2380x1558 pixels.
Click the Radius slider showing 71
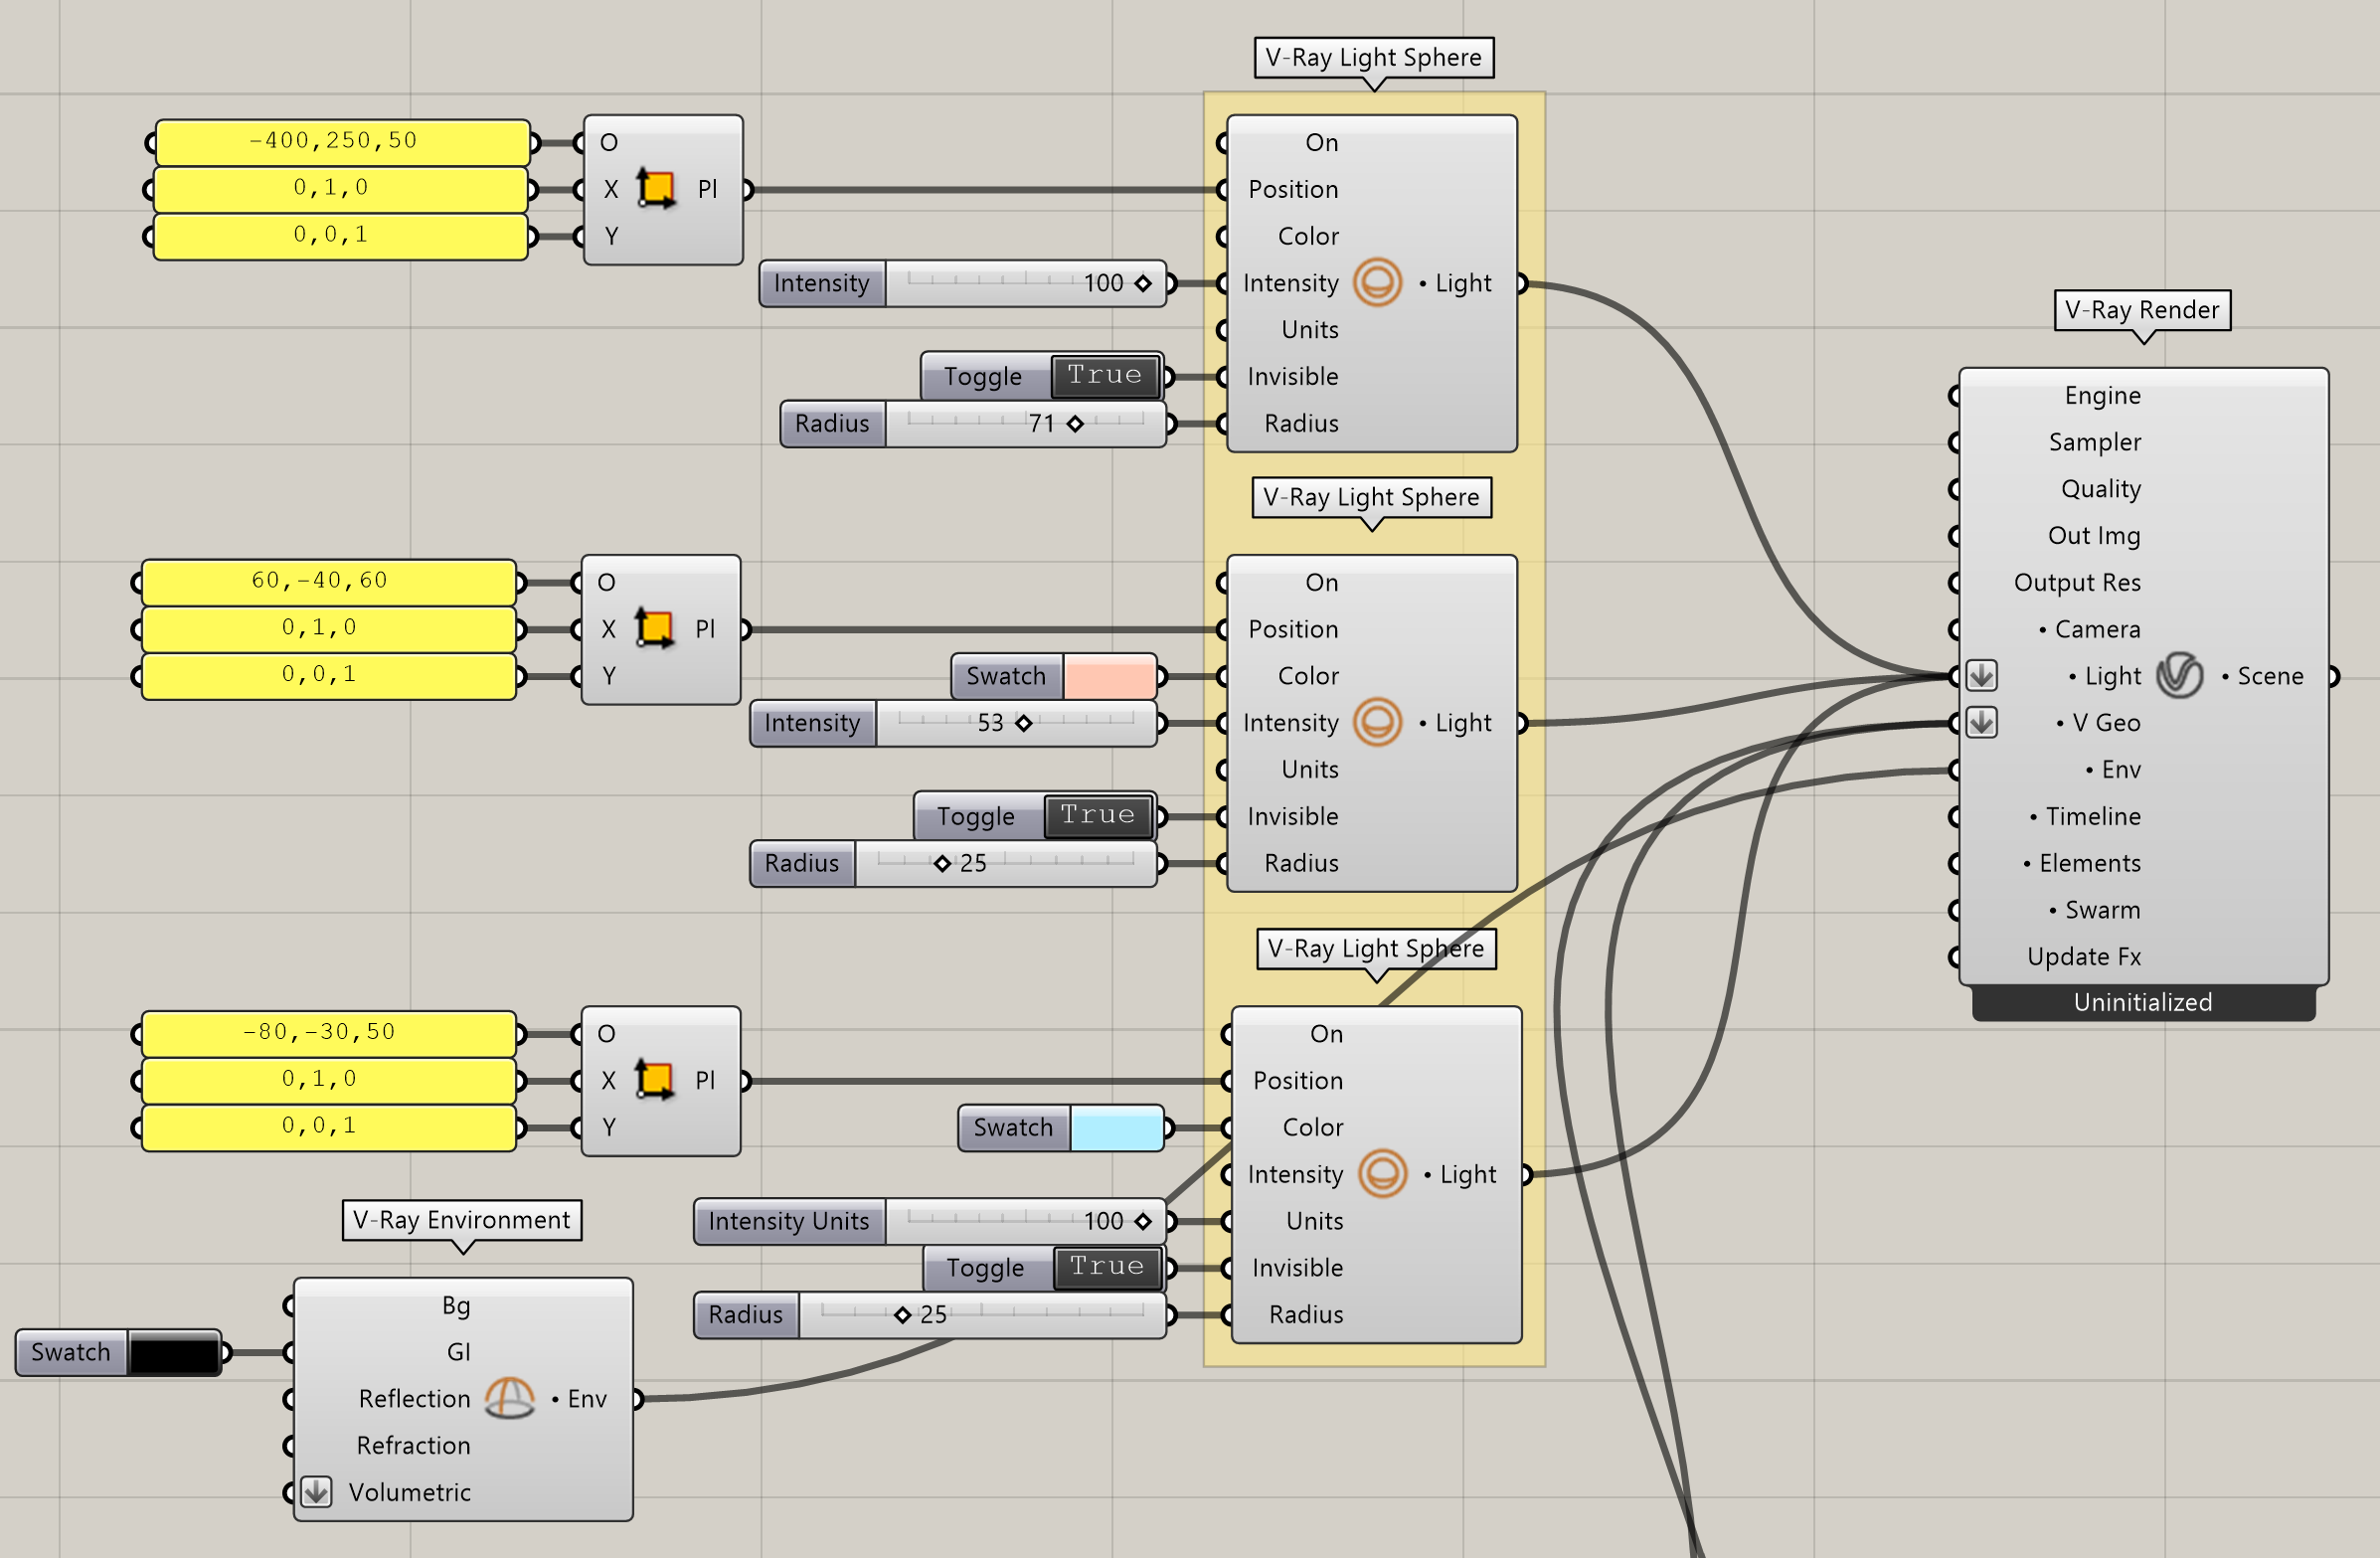[973, 424]
